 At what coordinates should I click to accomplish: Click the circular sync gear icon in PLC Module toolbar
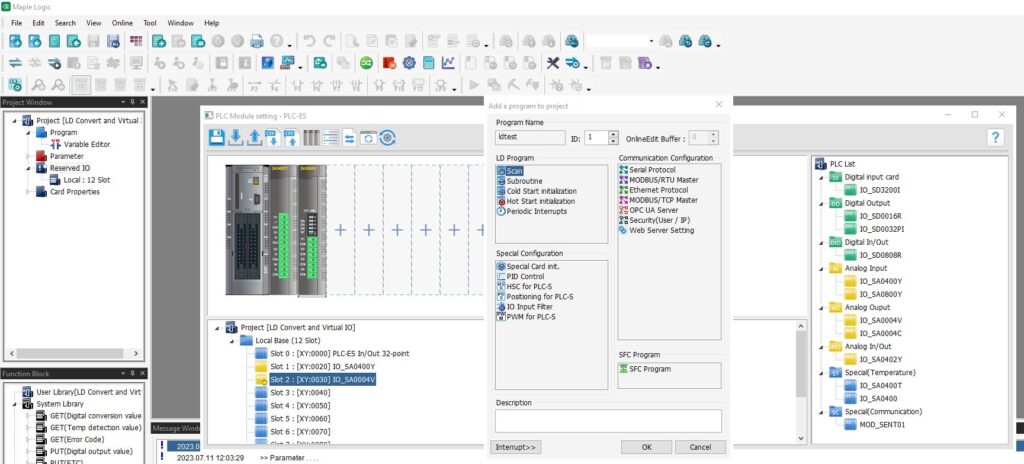(x=388, y=138)
